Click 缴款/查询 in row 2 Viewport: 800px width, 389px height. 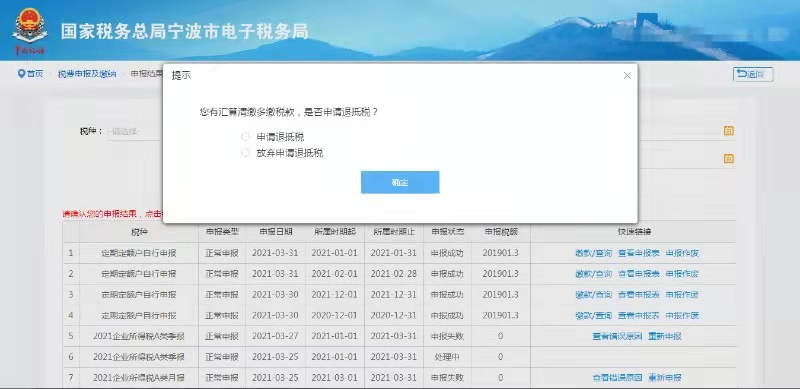(593, 274)
